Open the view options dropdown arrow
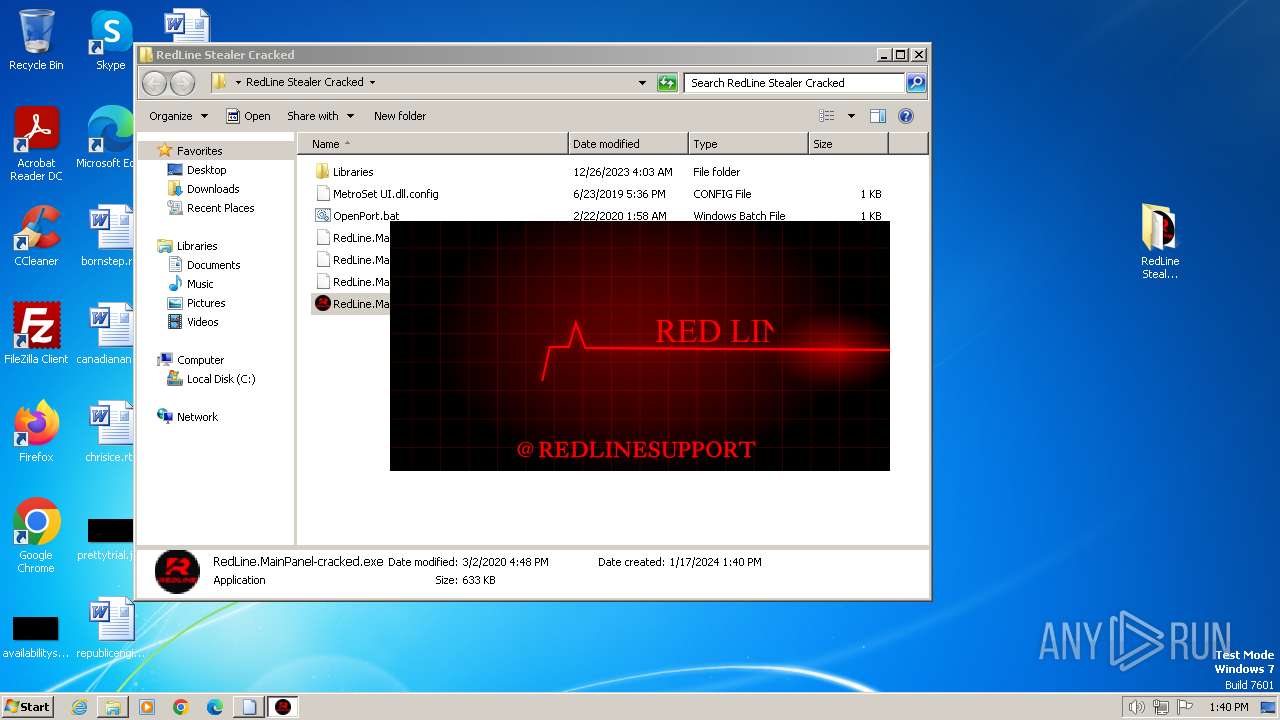Screen dimensions: 1280x720 click(x=851, y=116)
